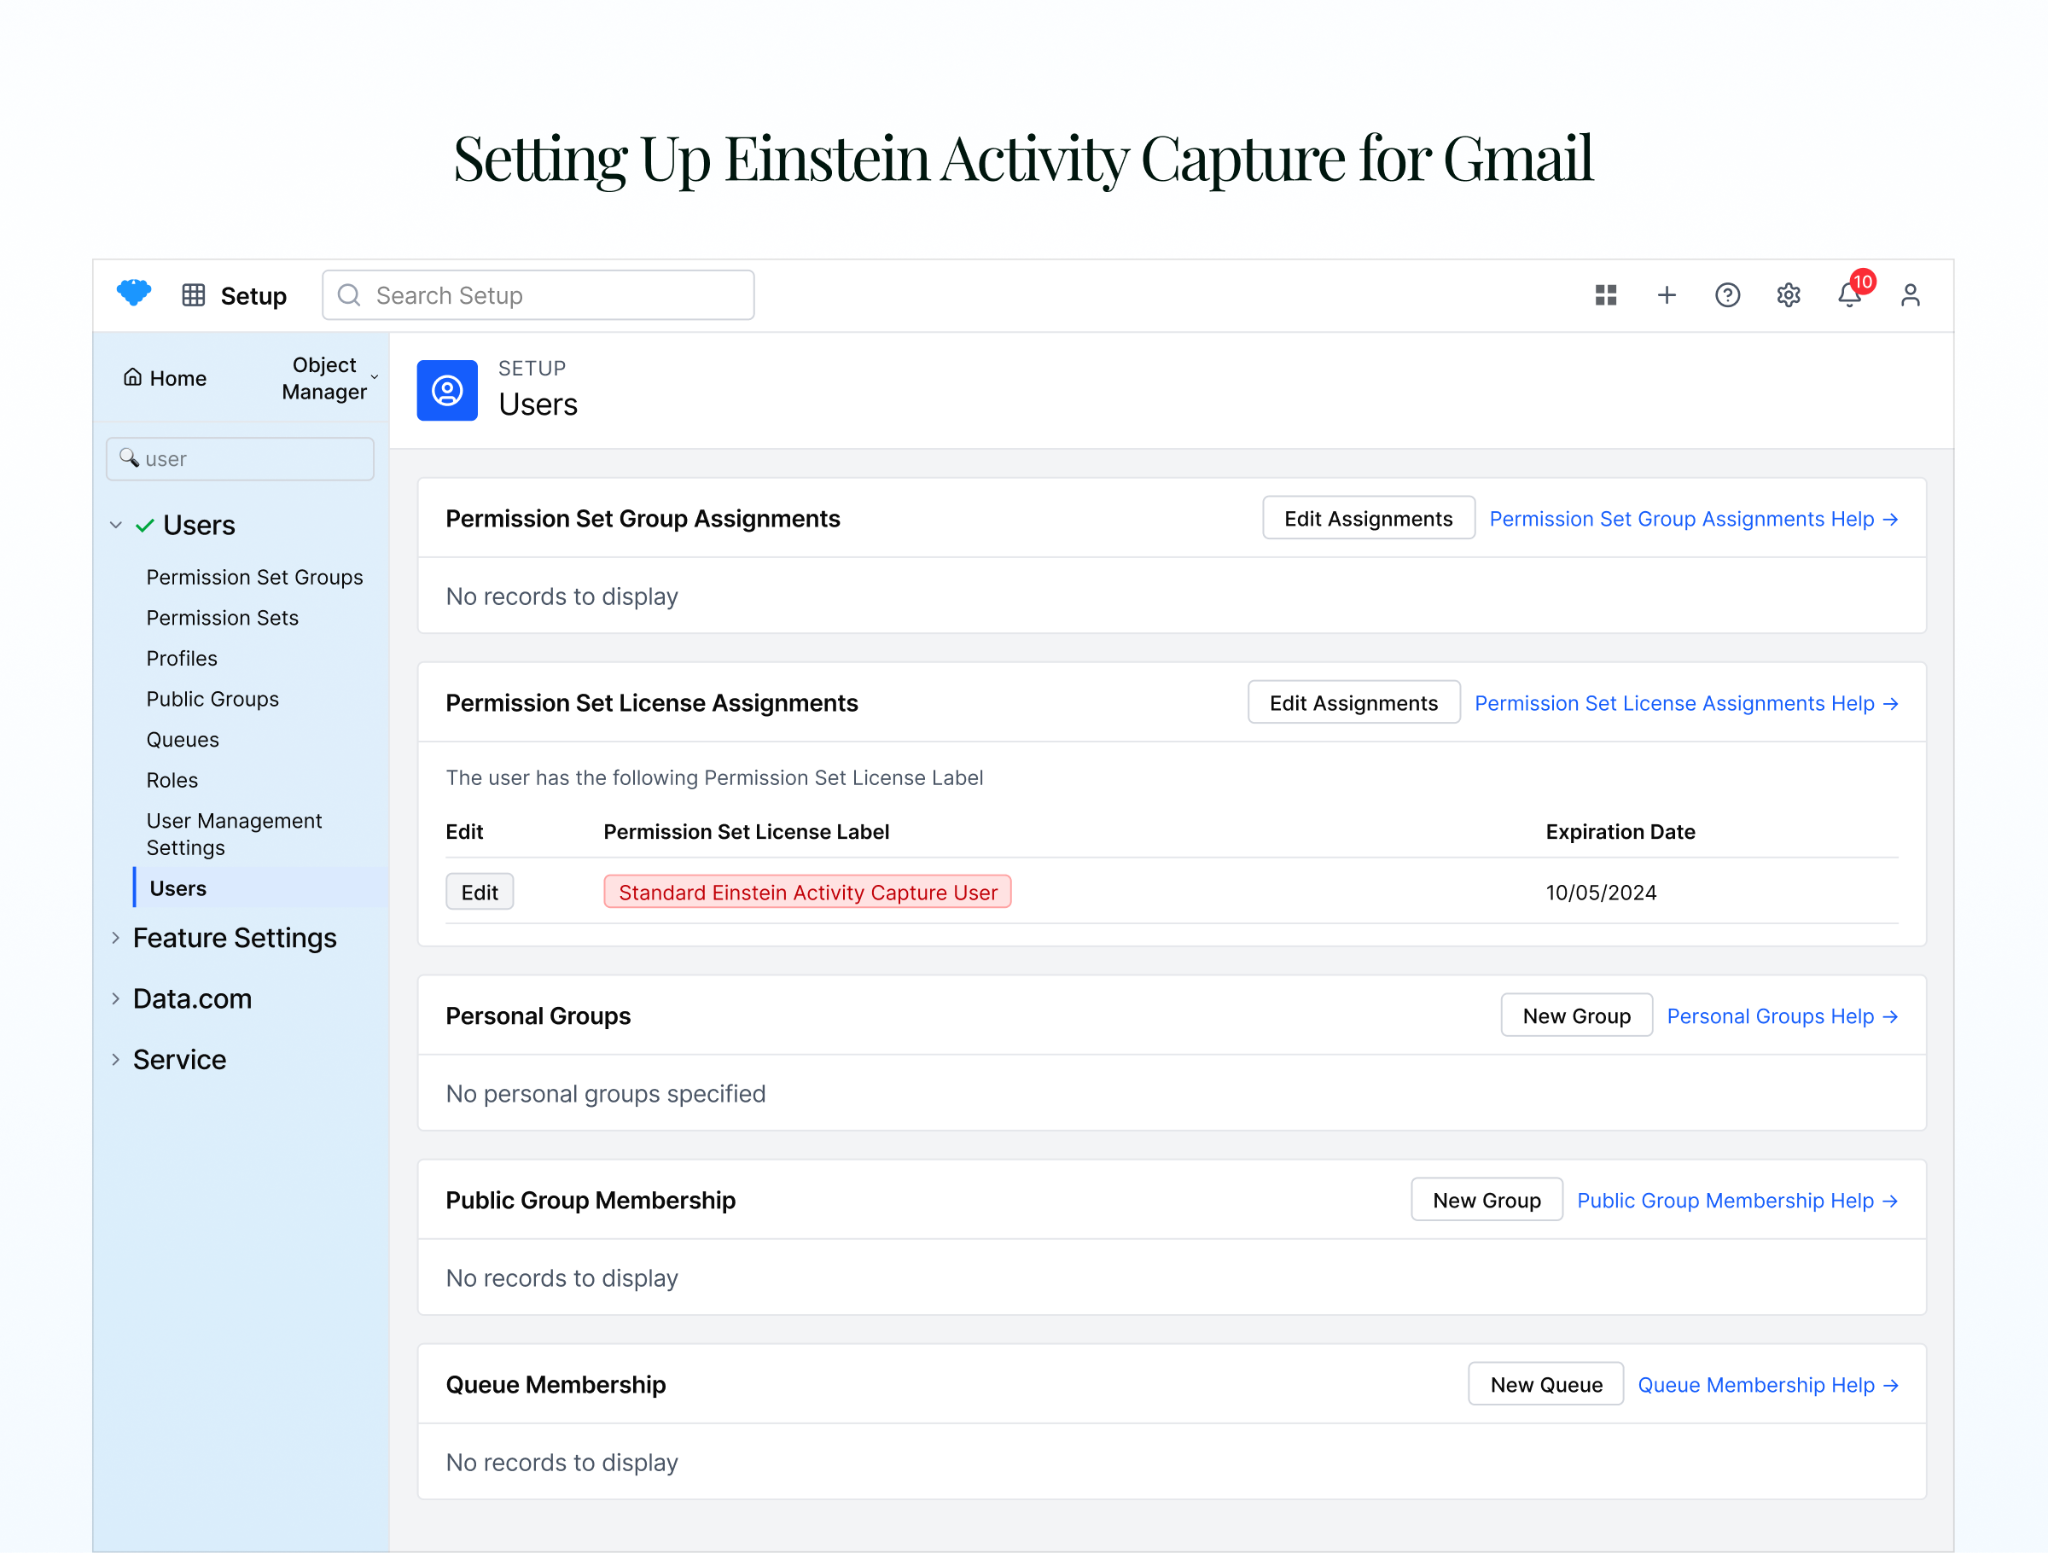The width and height of the screenshot is (2048, 1553).
Task: Open the notifications bell icon
Action: coord(1849,295)
